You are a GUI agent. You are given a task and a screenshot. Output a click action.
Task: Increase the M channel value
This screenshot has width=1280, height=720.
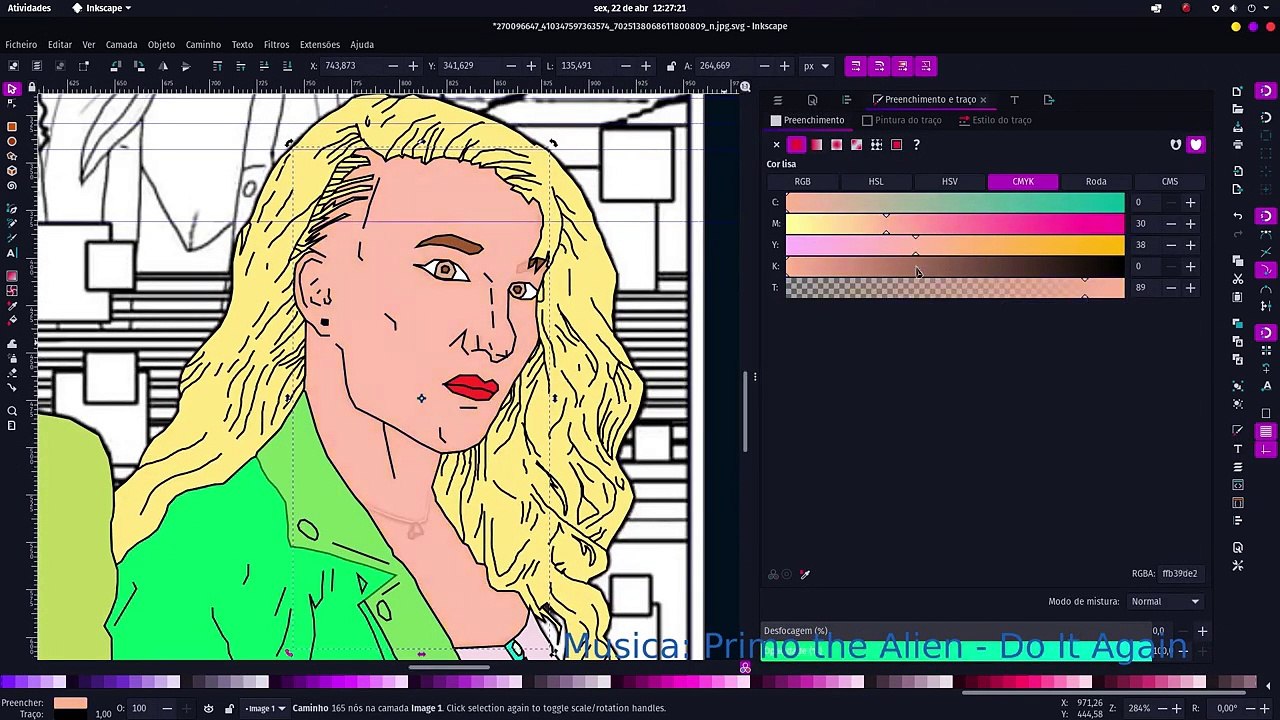click(x=1190, y=224)
